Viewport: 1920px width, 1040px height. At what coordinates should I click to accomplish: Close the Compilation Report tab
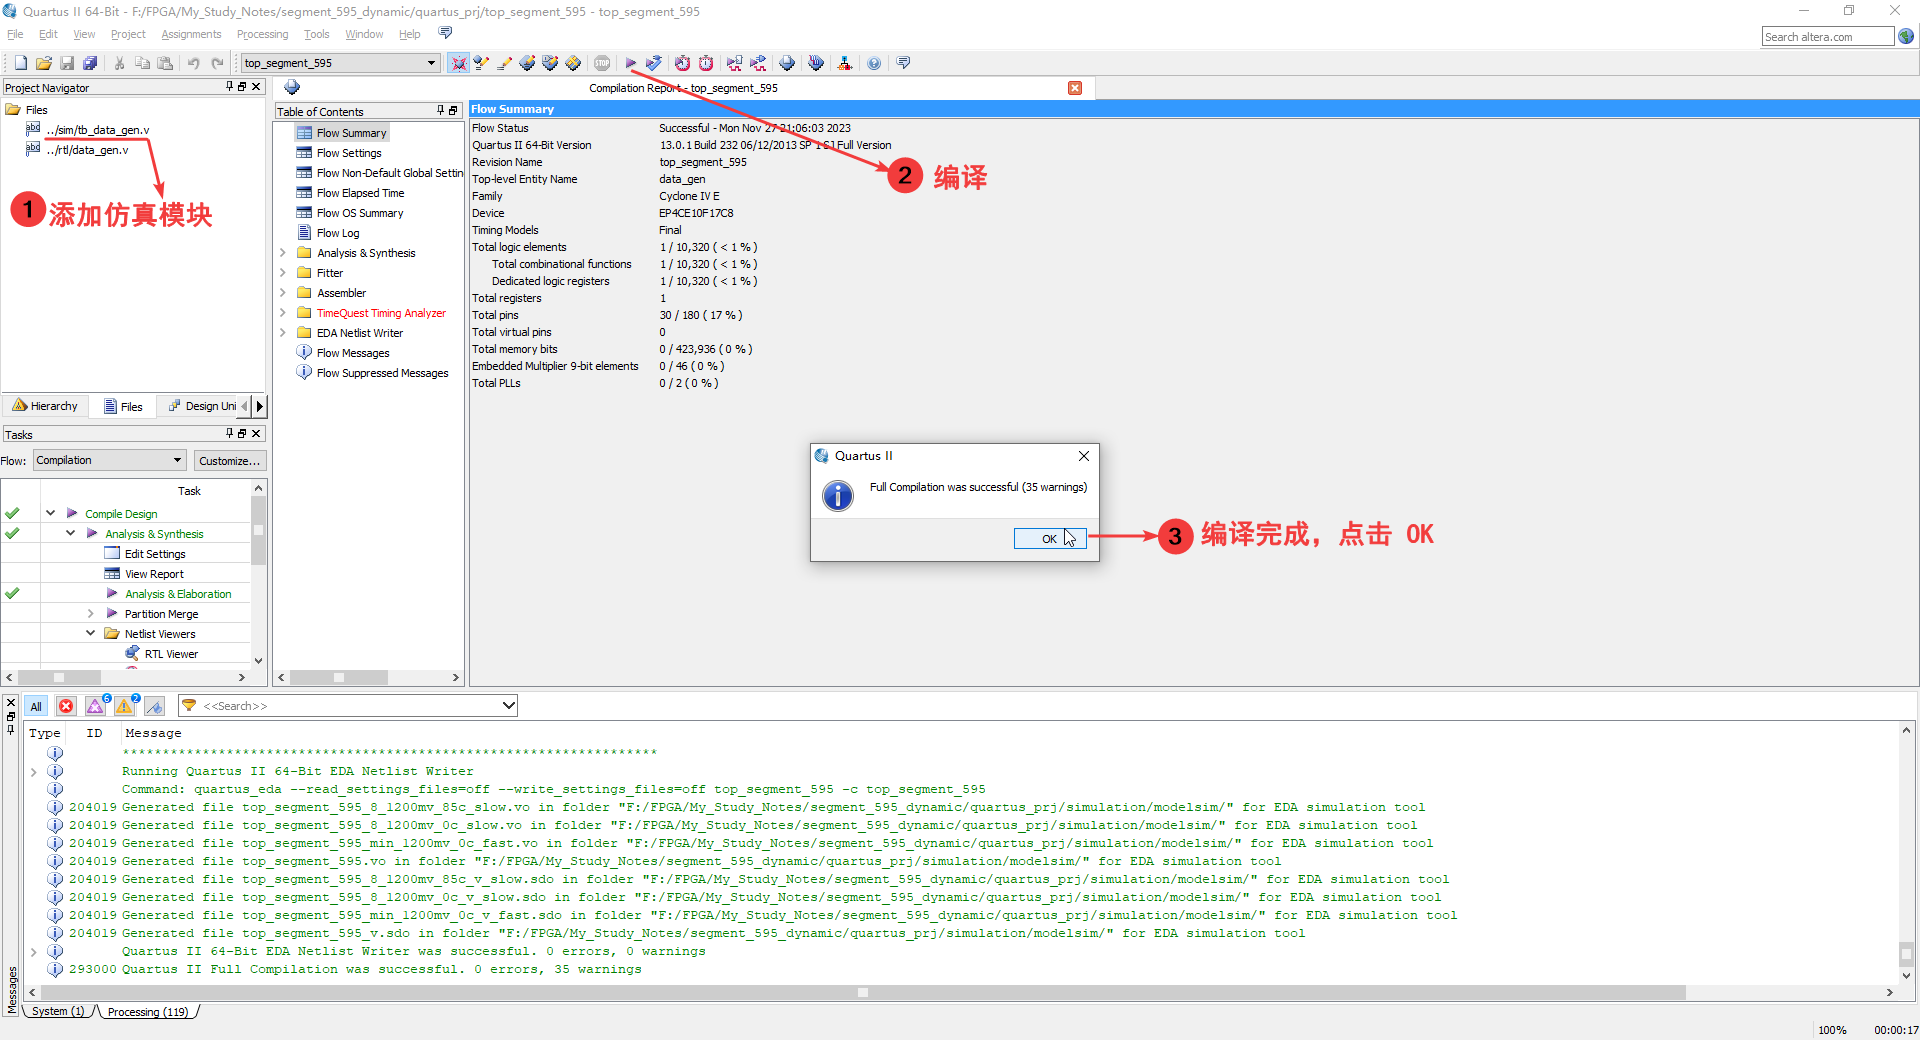click(x=1075, y=88)
